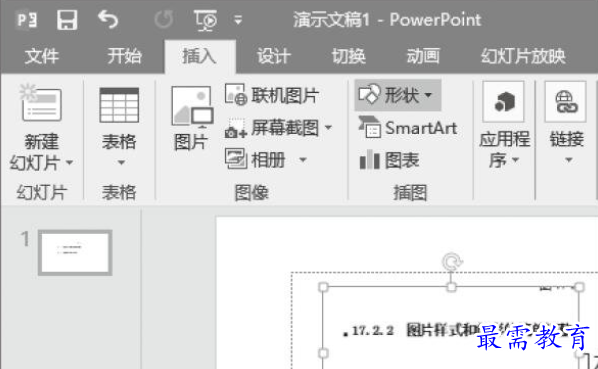Click the rotation handle above the picture
598x369 pixels.
coord(452,262)
